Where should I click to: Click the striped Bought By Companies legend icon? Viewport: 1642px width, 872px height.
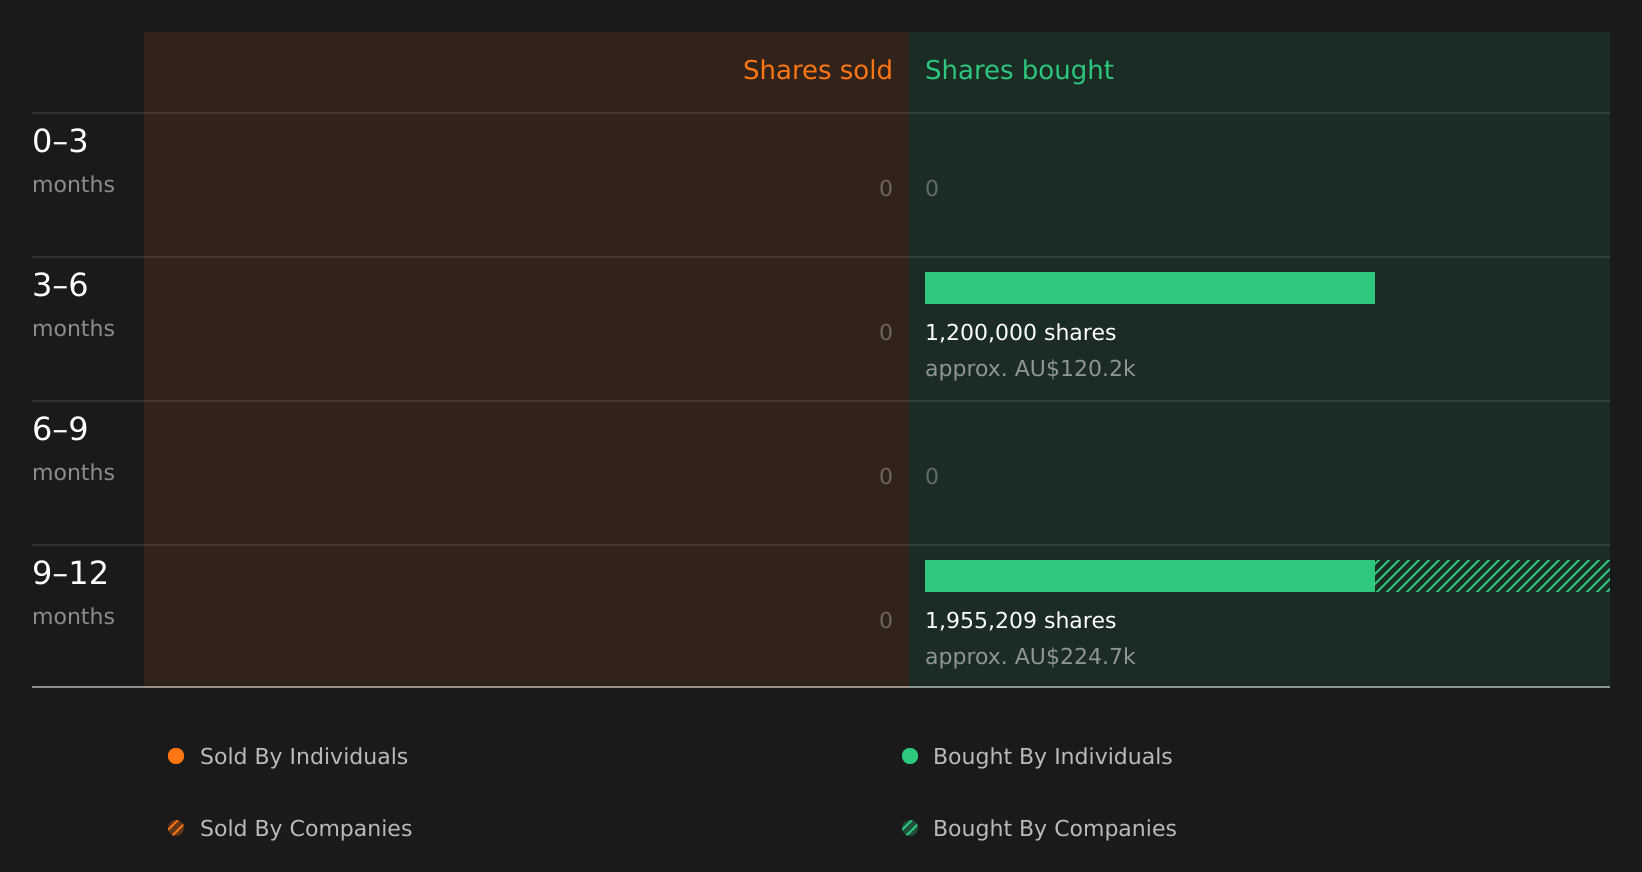point(910,828)
